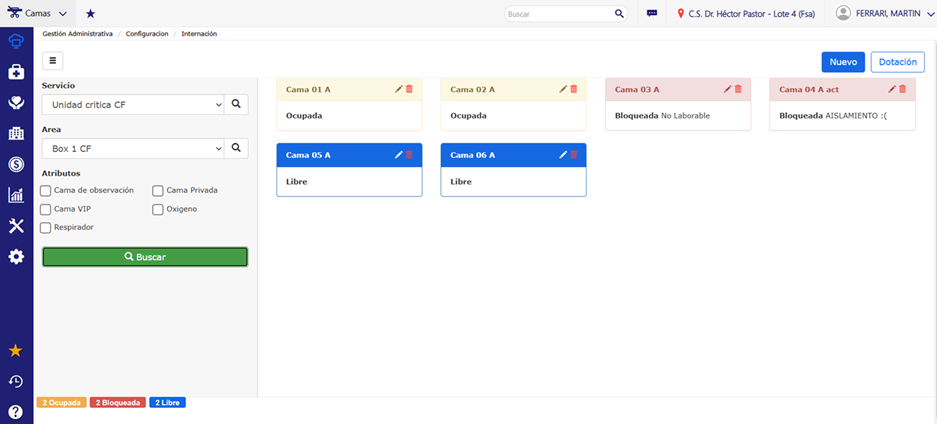This screenshot has height=424, width=937.
Task: Filter by 2 Ocupada badge
Action: pos(62,403)
